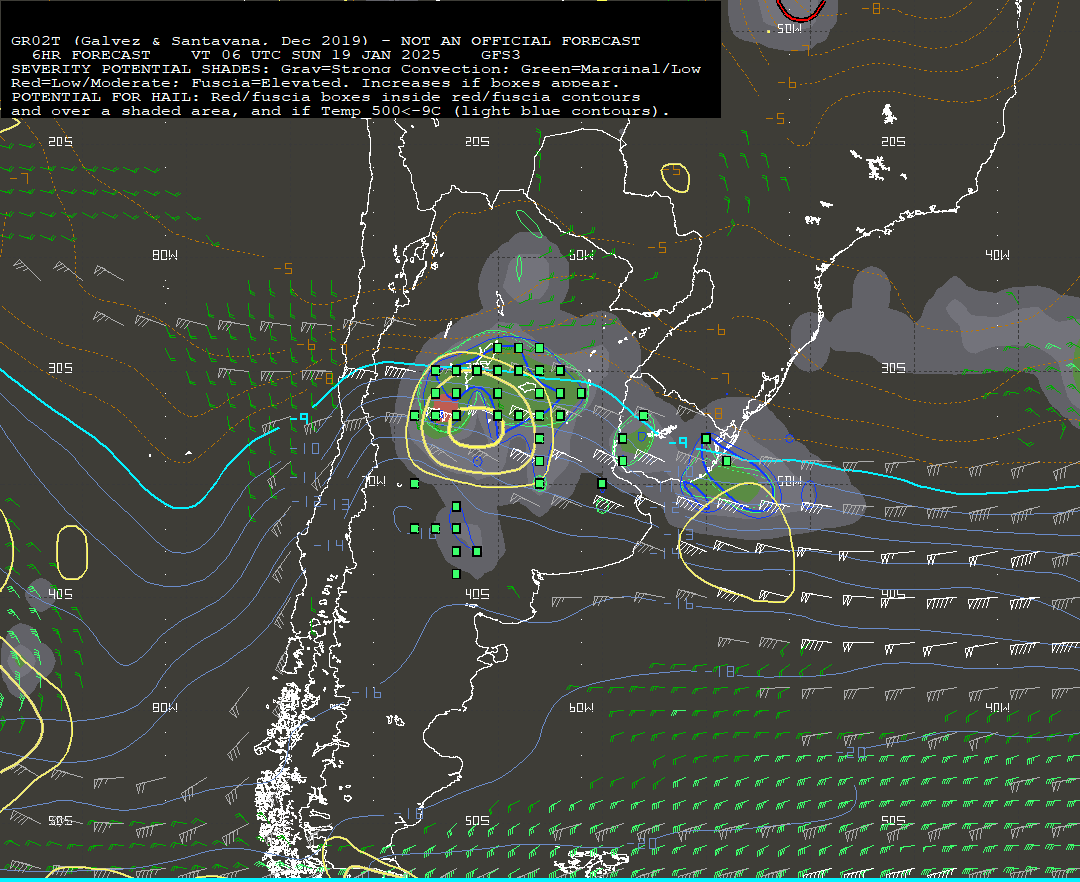
Task: Click the red contour at the top edge
Action: tap(801, 10)
